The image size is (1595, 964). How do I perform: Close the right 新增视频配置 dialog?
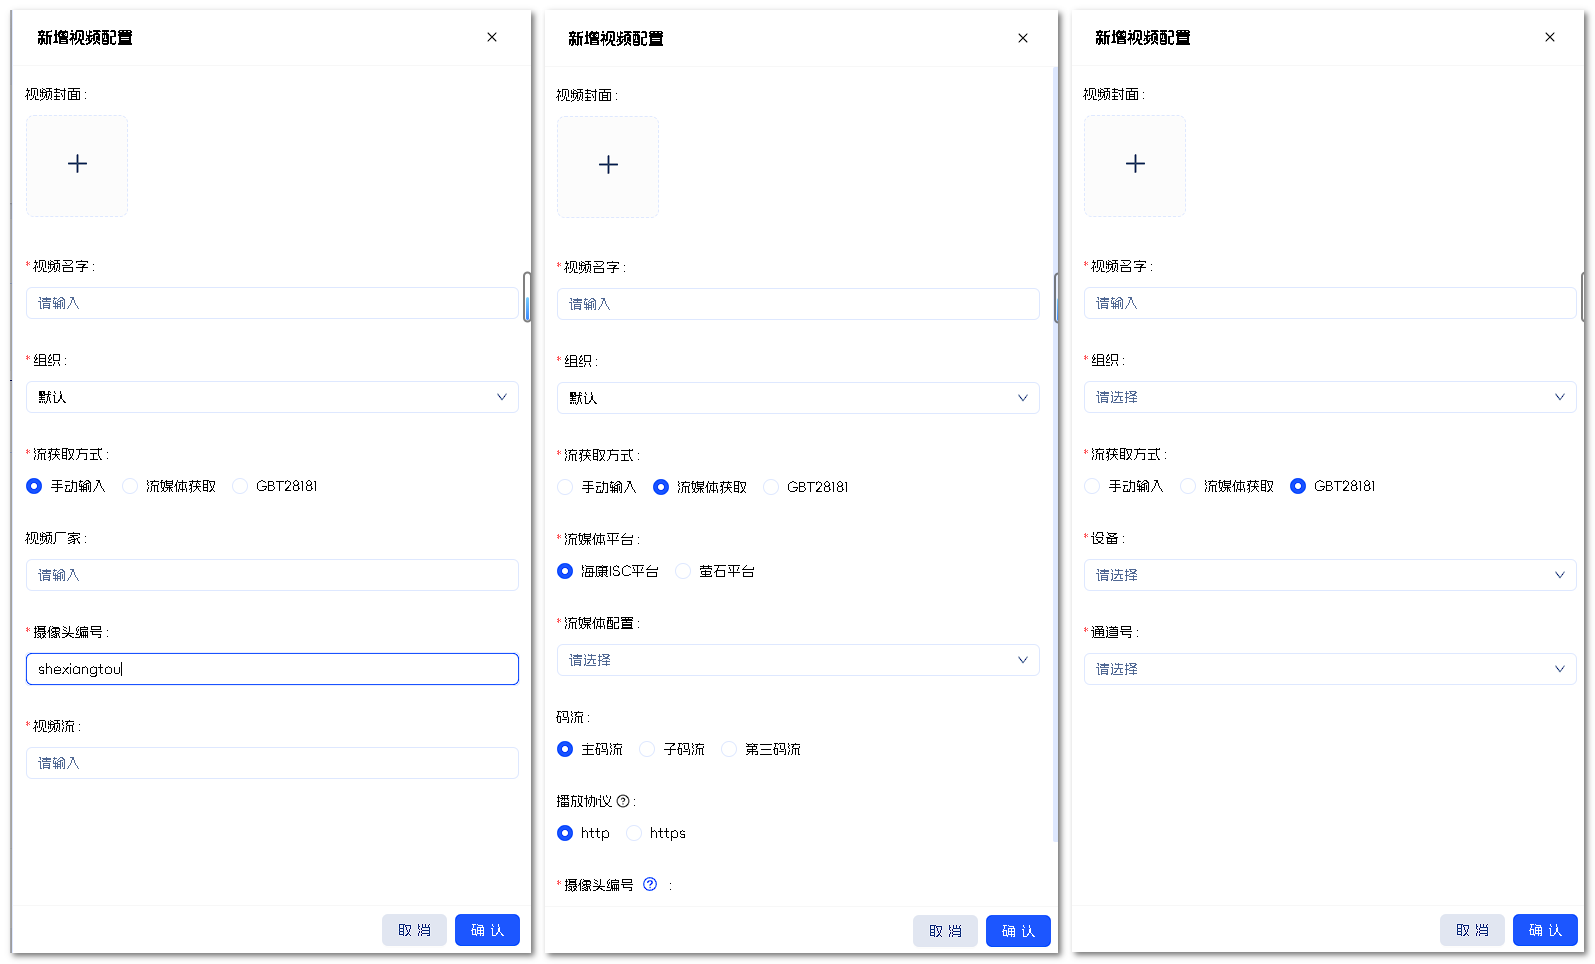(x=1550, y=37)
